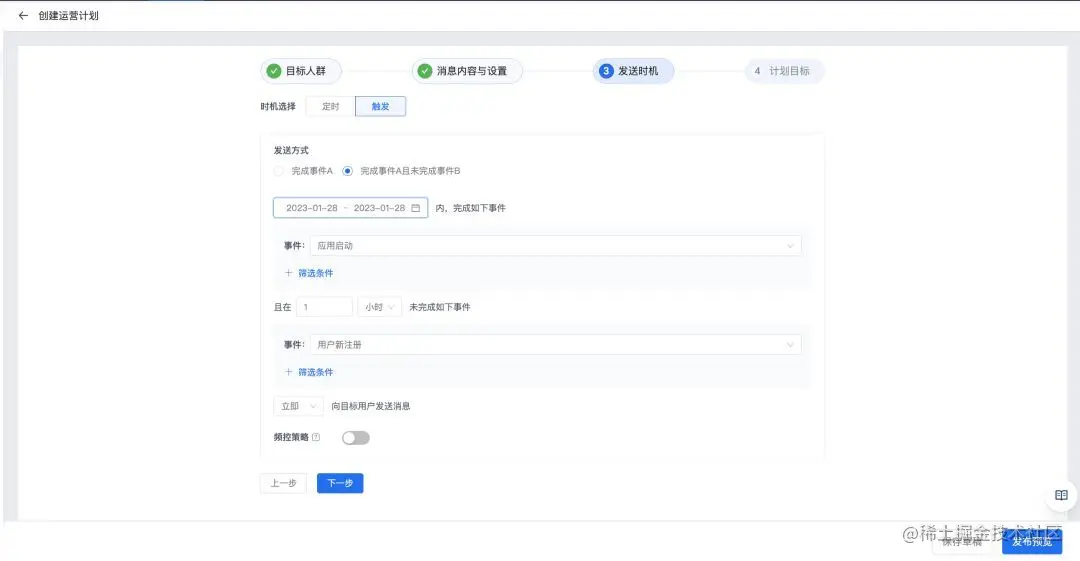This screenshot has height=561, width=1080.
Task: Click the 保存草稿 button
Action: click(x=962, y=542)
